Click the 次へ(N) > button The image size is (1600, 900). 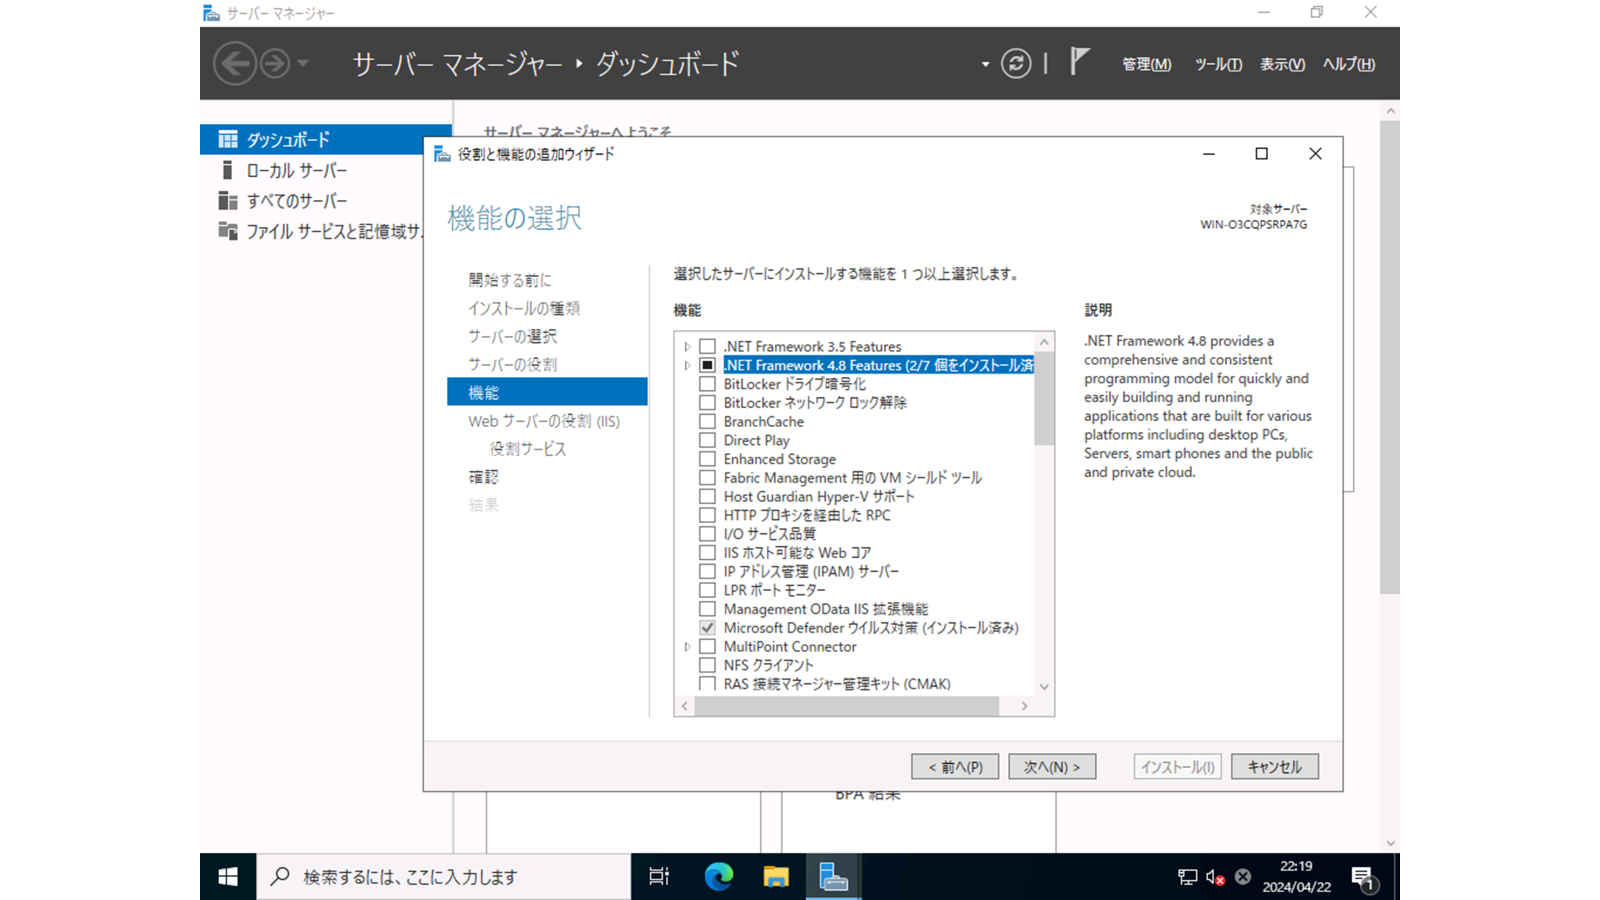coord(1052,767)
